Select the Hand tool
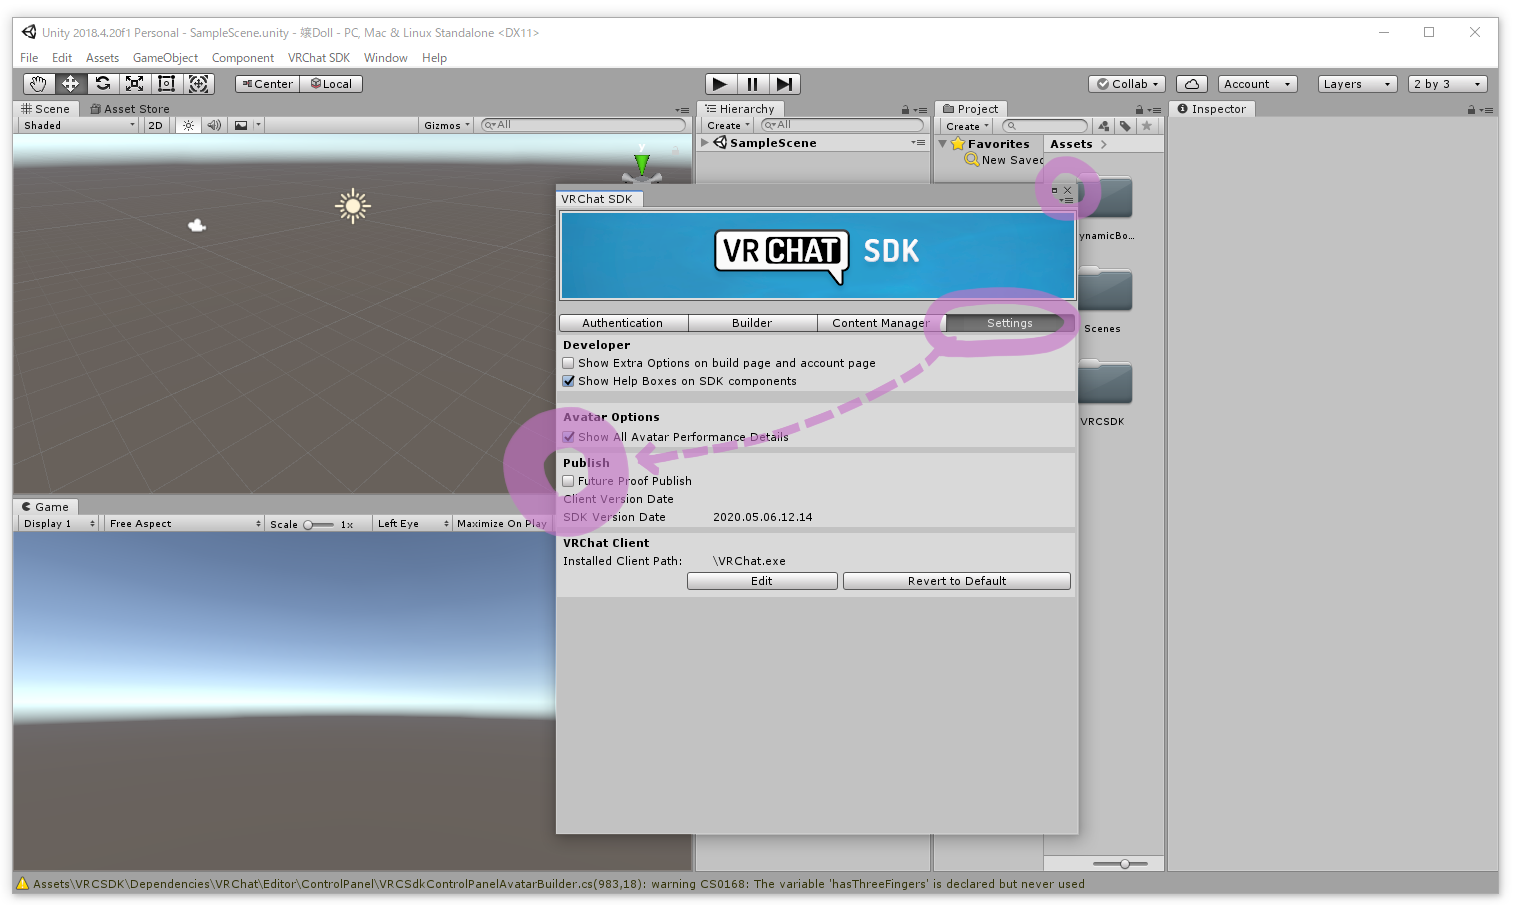The height and width of the screenshot is (905, 1516). 38,84
